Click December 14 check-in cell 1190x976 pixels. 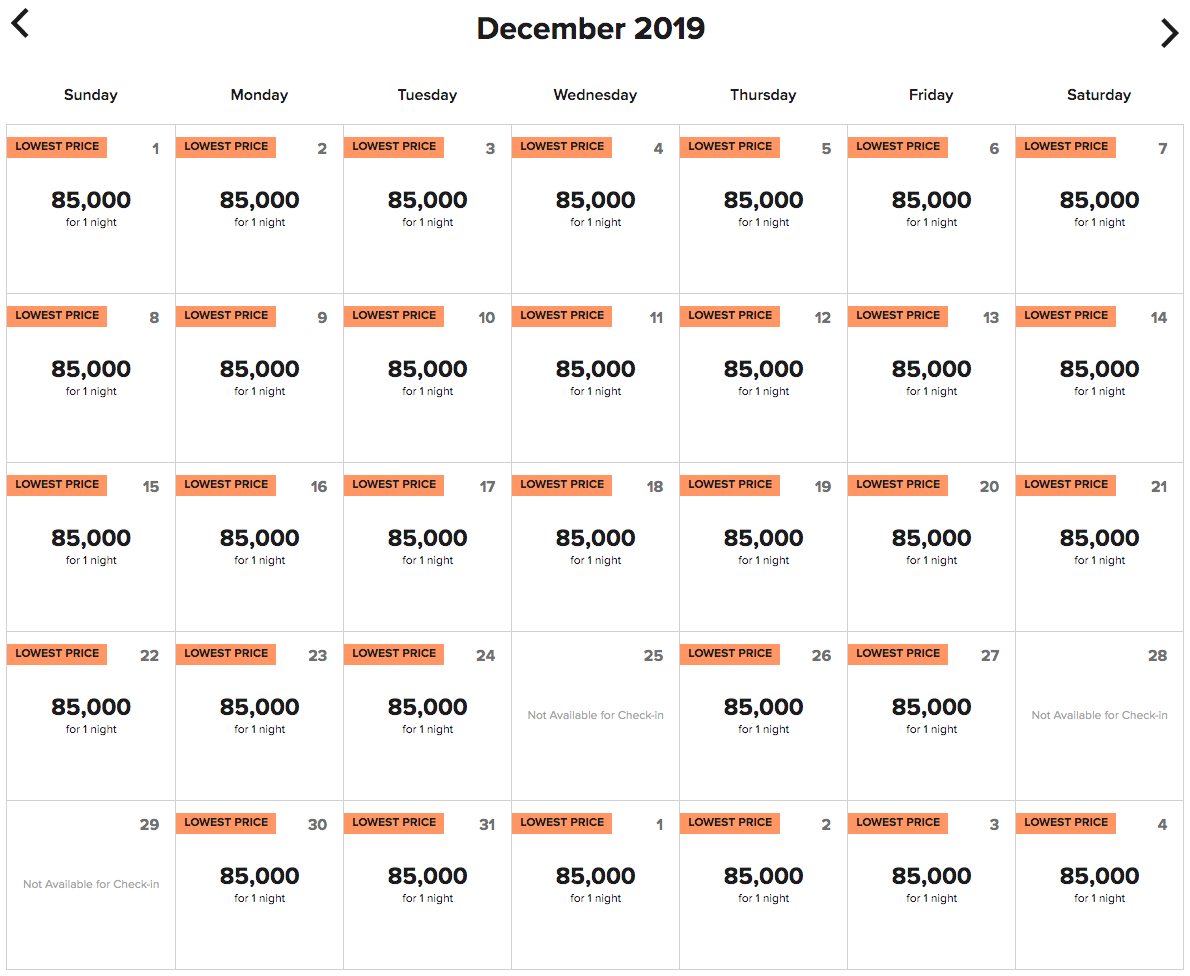[x=1099, y=378]
